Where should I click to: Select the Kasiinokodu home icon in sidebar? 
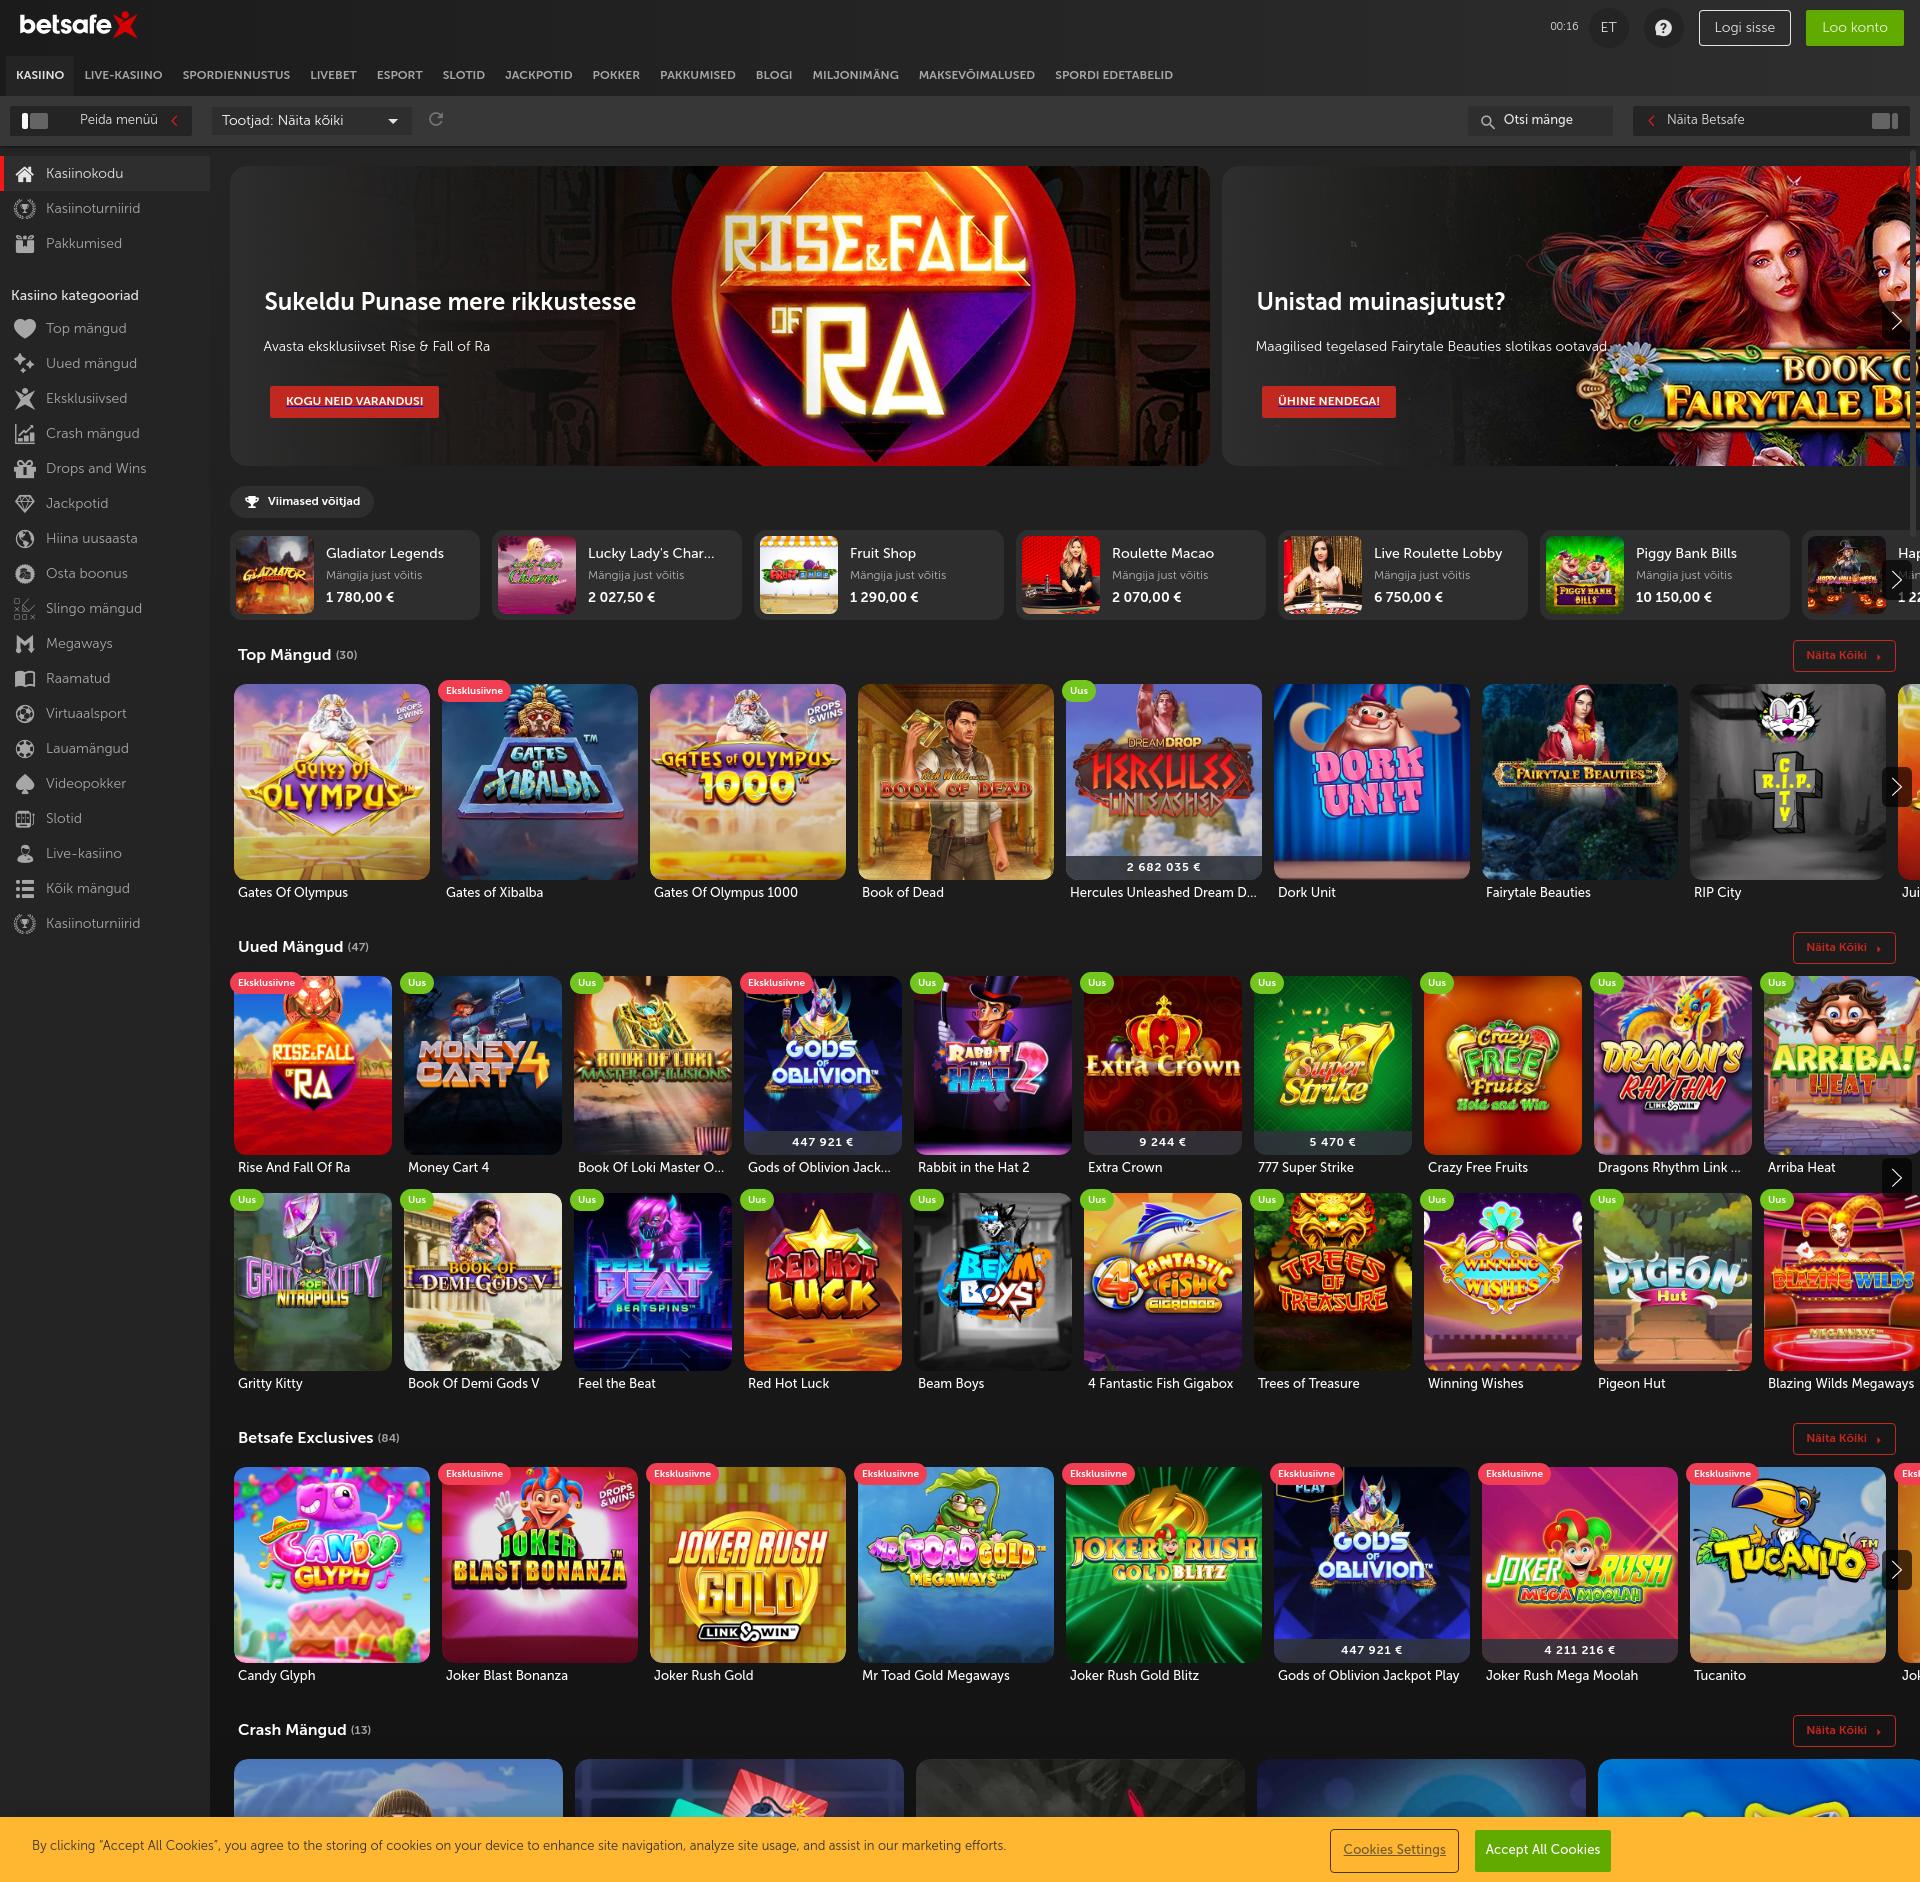[x=24, y=173]
